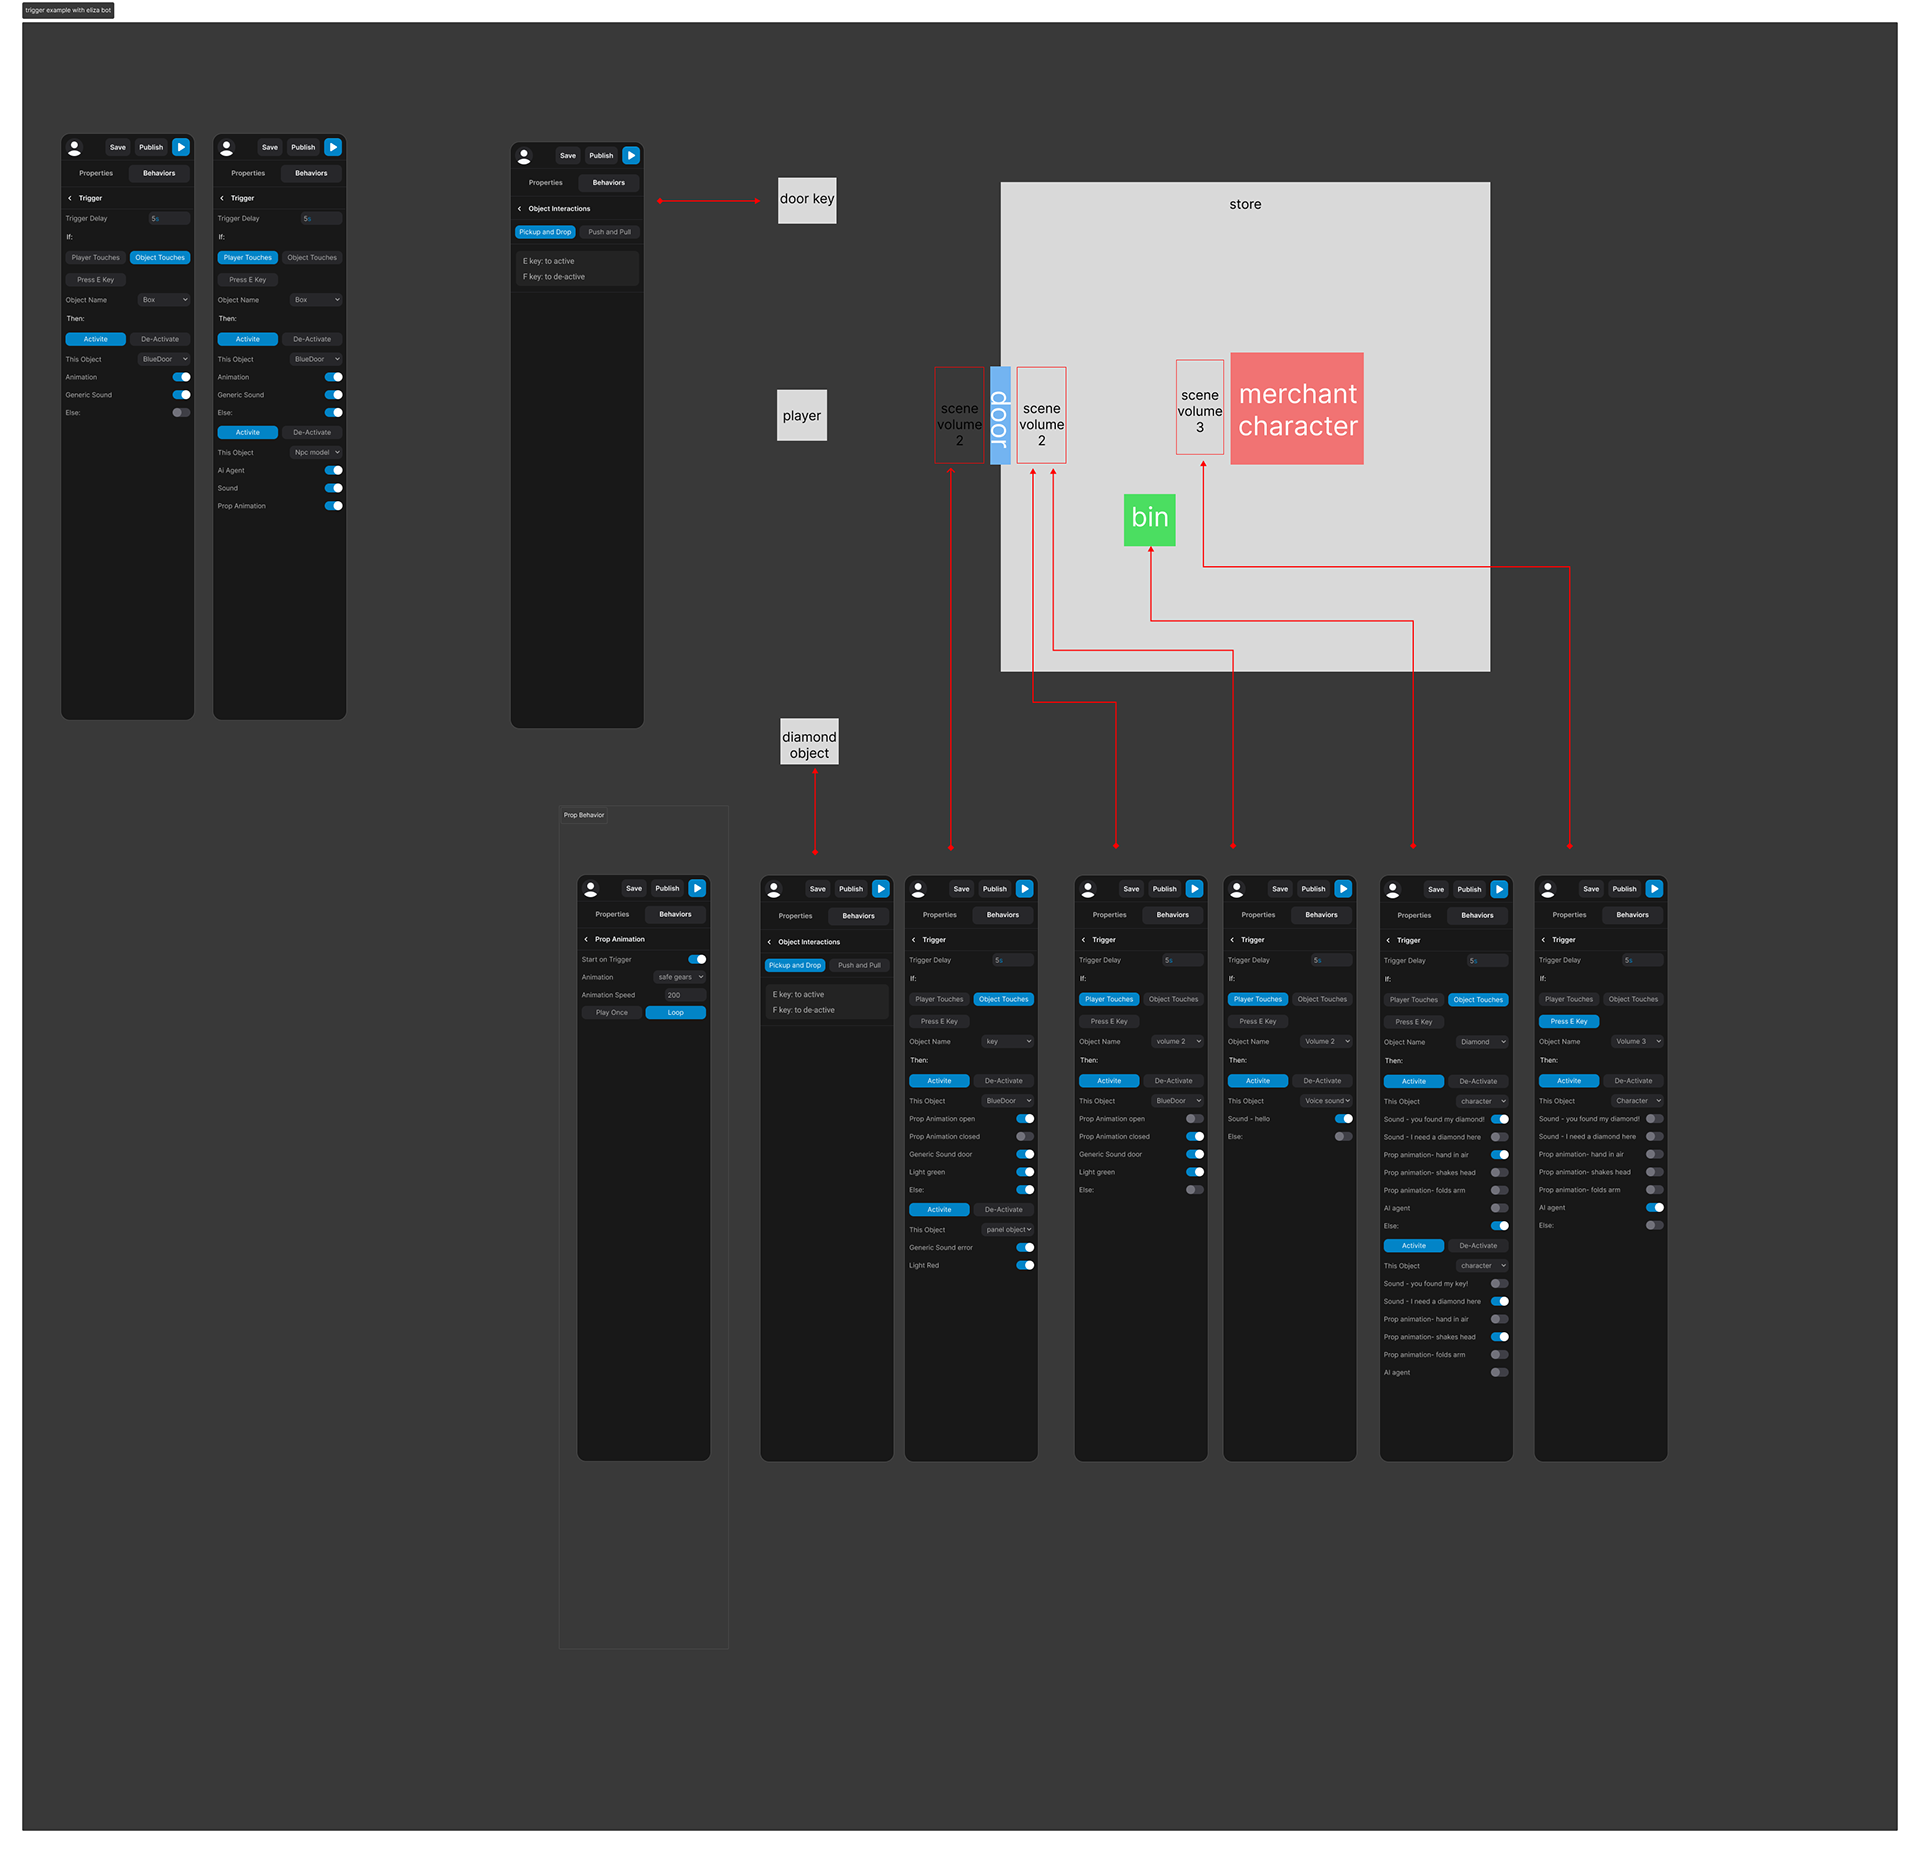Screen dimensions: 1920x1853
Task: Click the highlighted Press E Key in the Volume 3 panel
Action: [1569, 1022]
